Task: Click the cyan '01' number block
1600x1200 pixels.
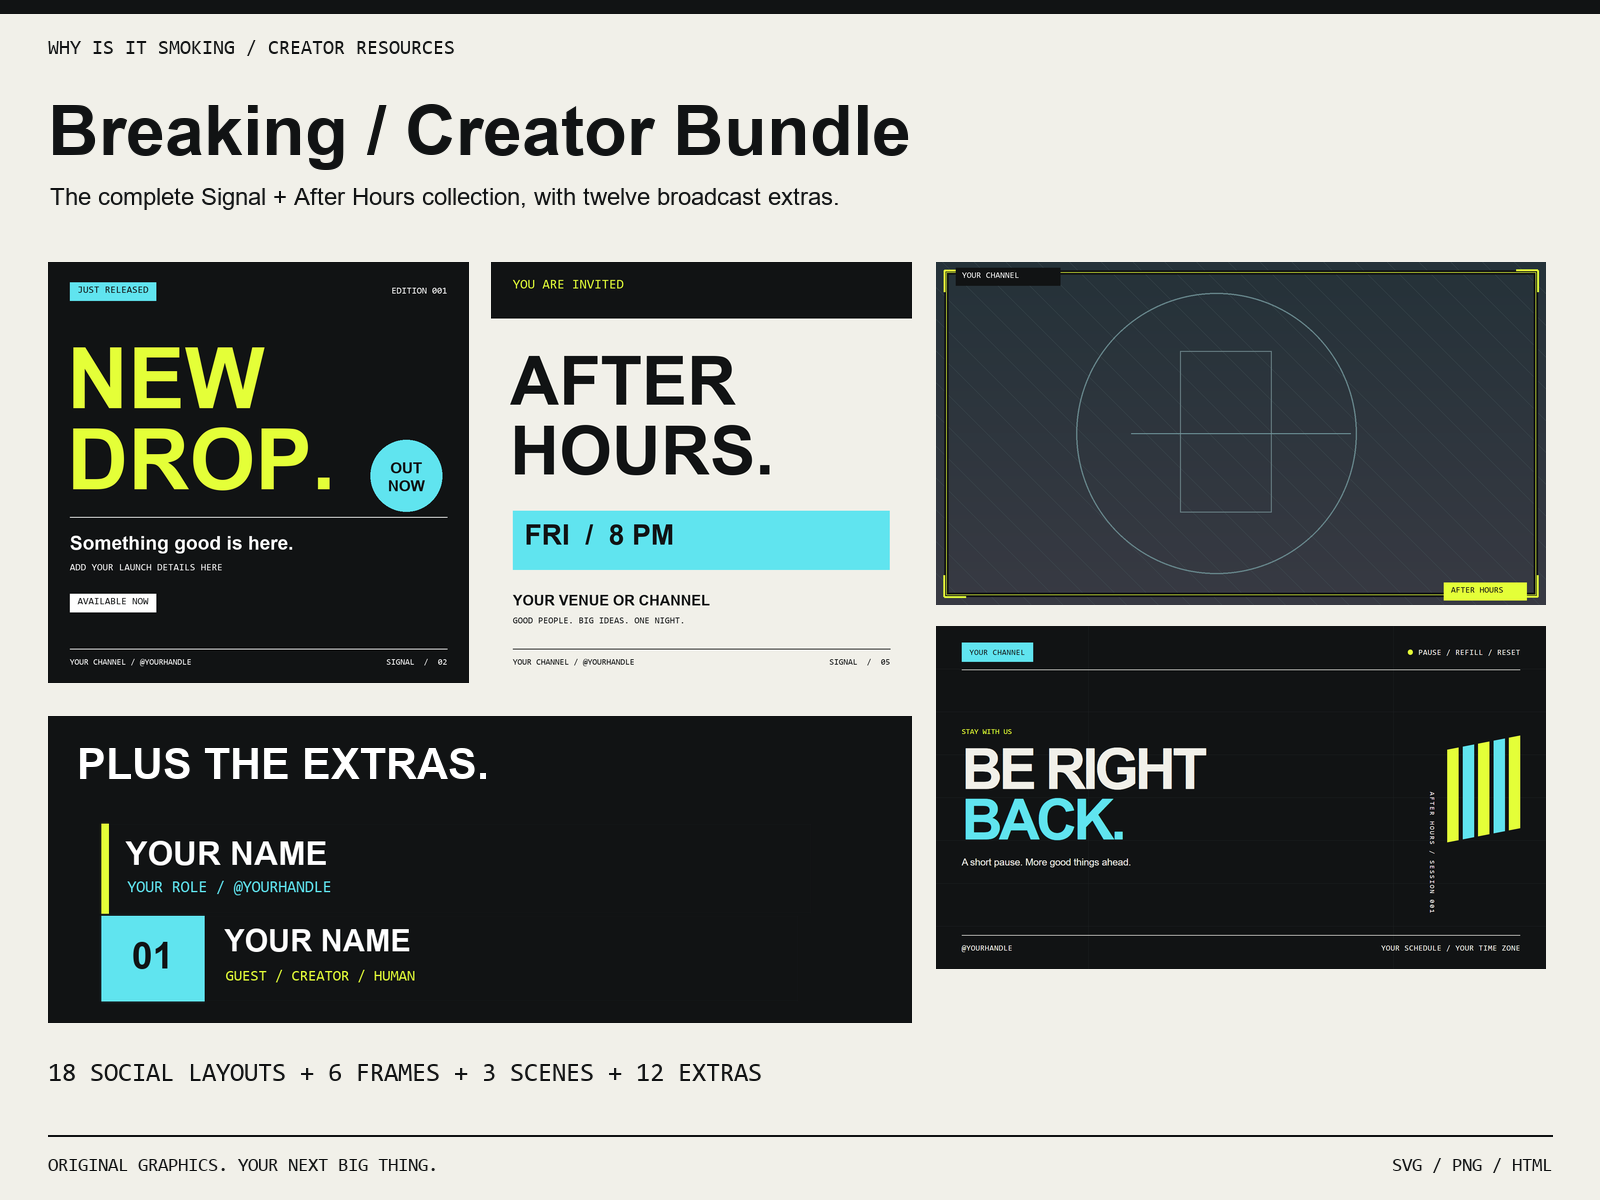Action: click(153, 958)
